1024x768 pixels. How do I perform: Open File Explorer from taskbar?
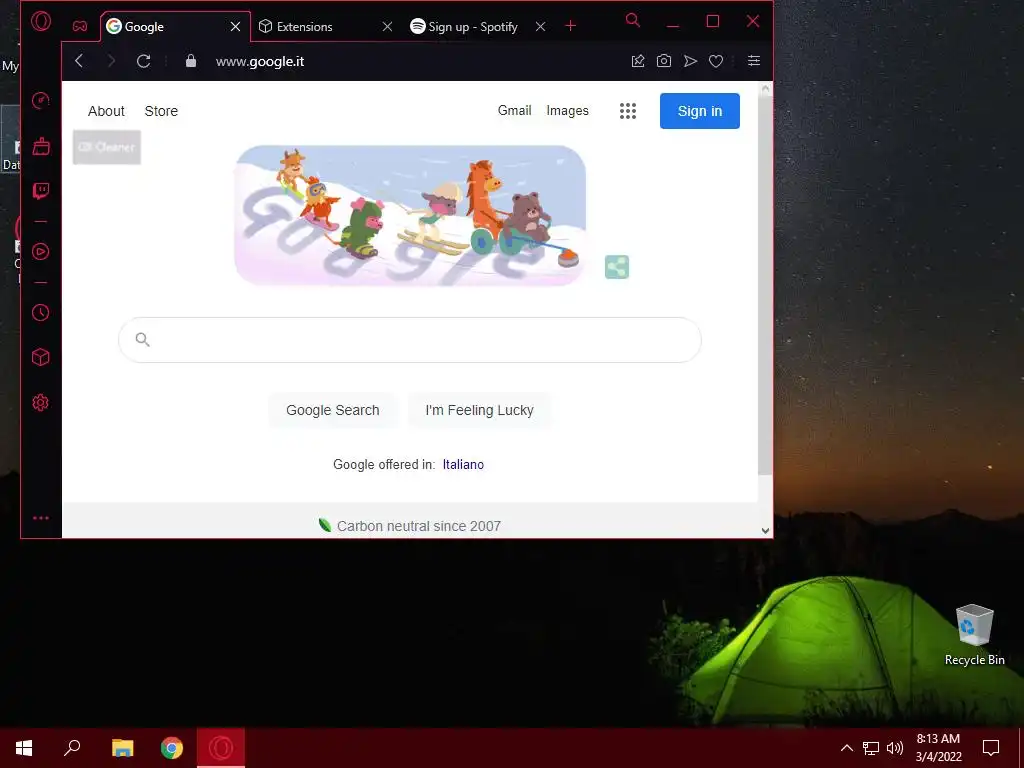(x=122, y=748)
